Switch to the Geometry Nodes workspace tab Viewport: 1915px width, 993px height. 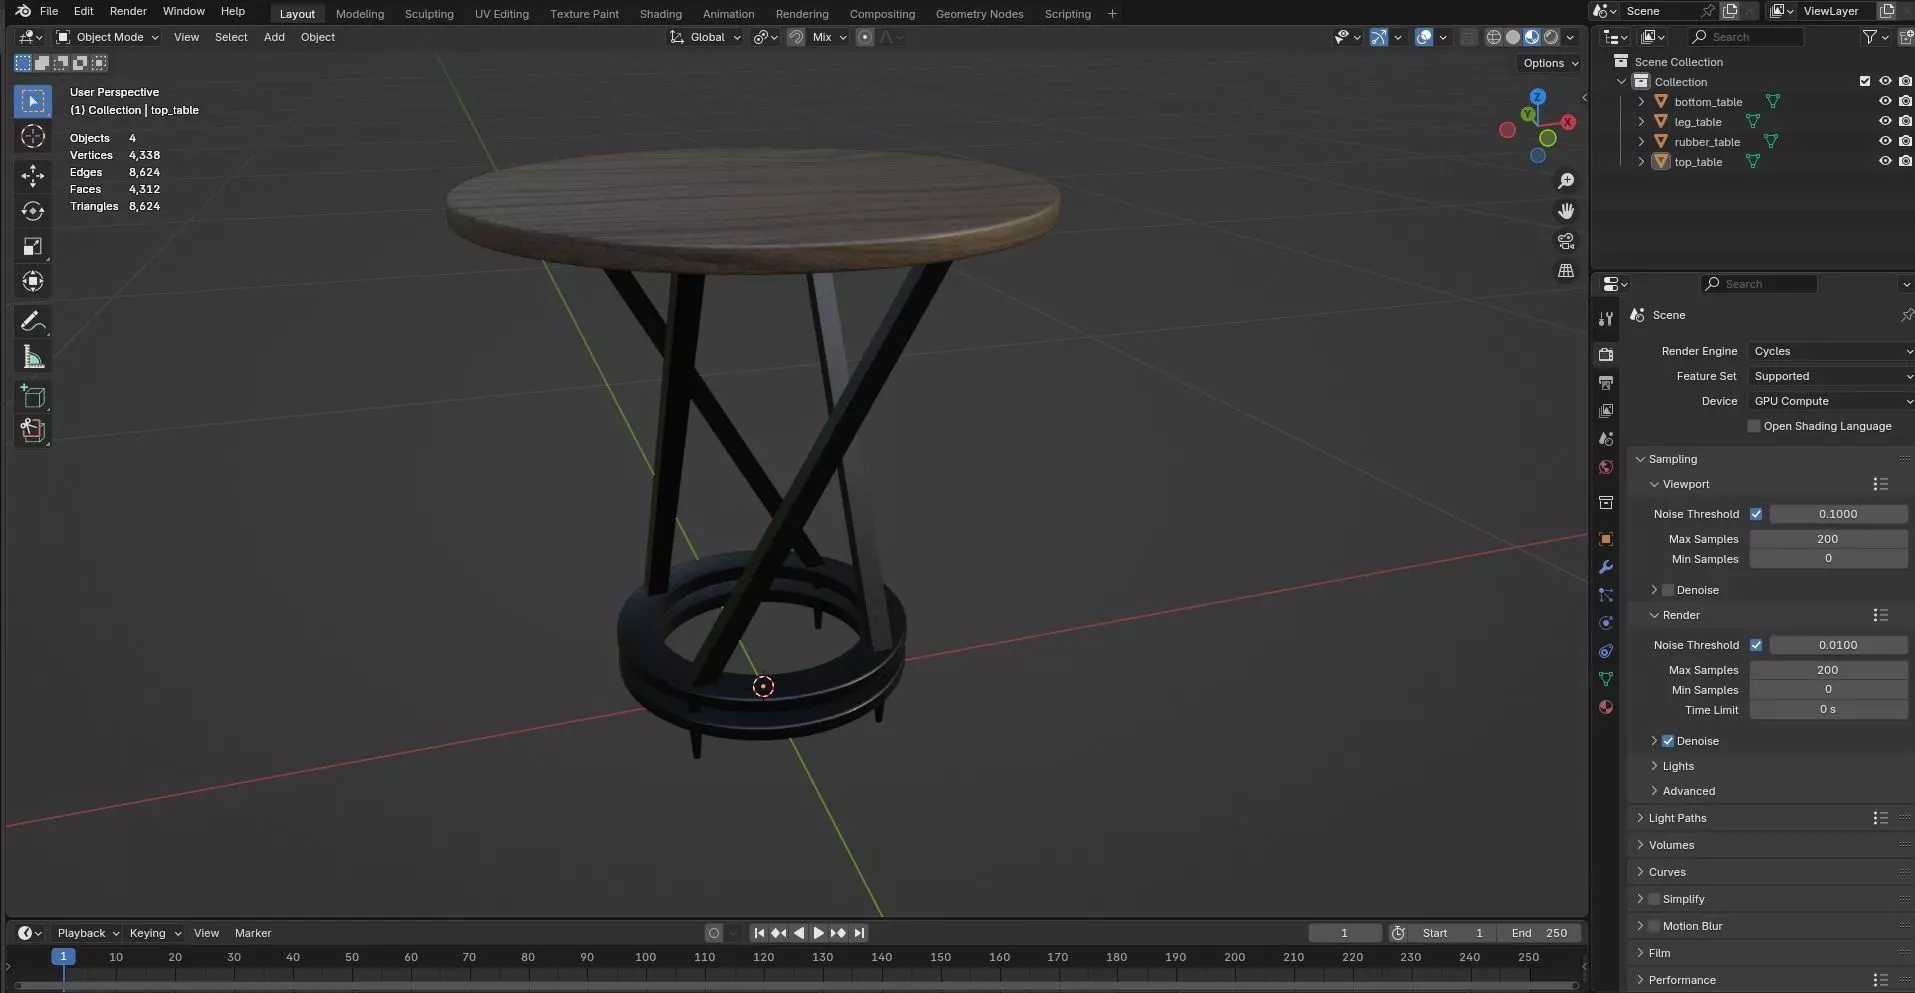tap(979, 14)
